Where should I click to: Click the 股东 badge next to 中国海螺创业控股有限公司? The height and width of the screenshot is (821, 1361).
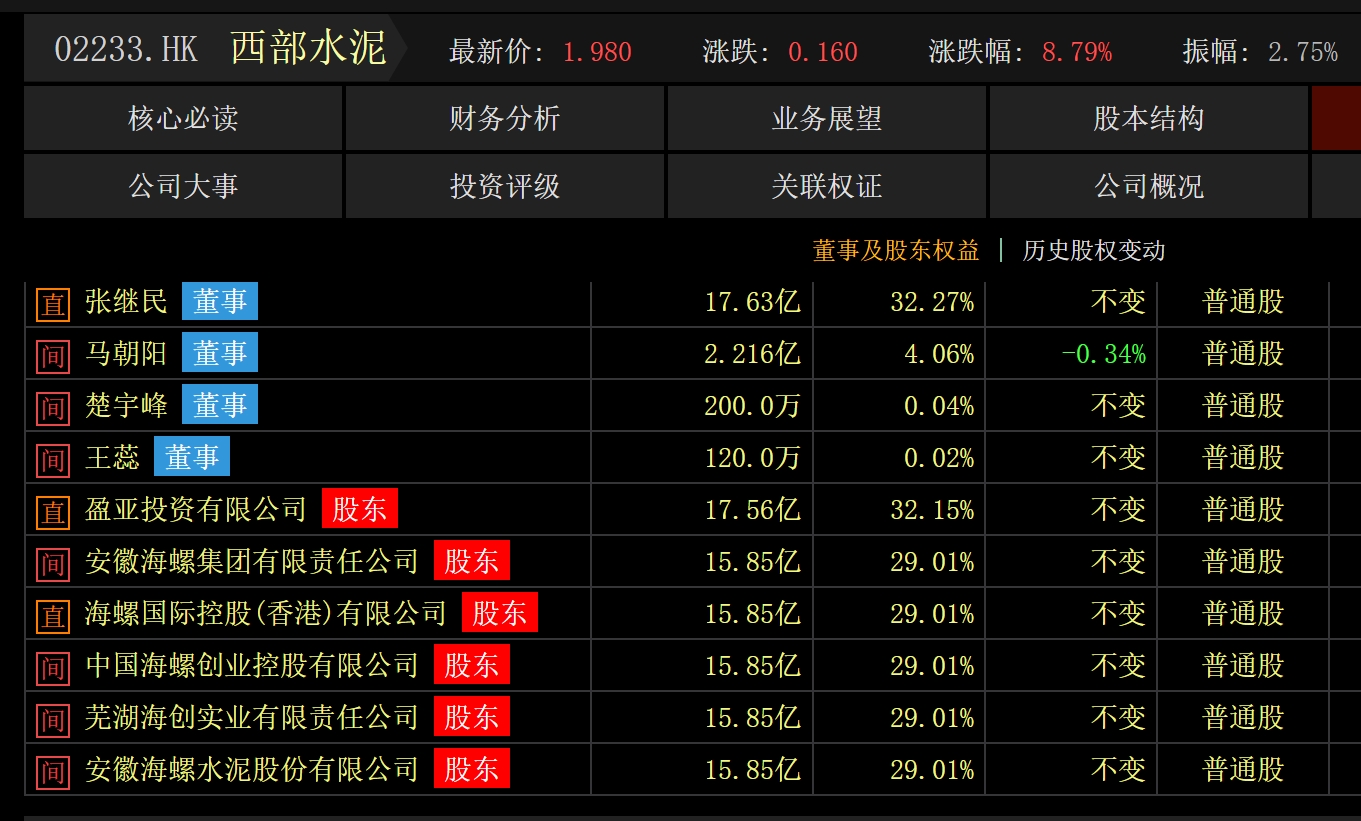pos(472,665)
